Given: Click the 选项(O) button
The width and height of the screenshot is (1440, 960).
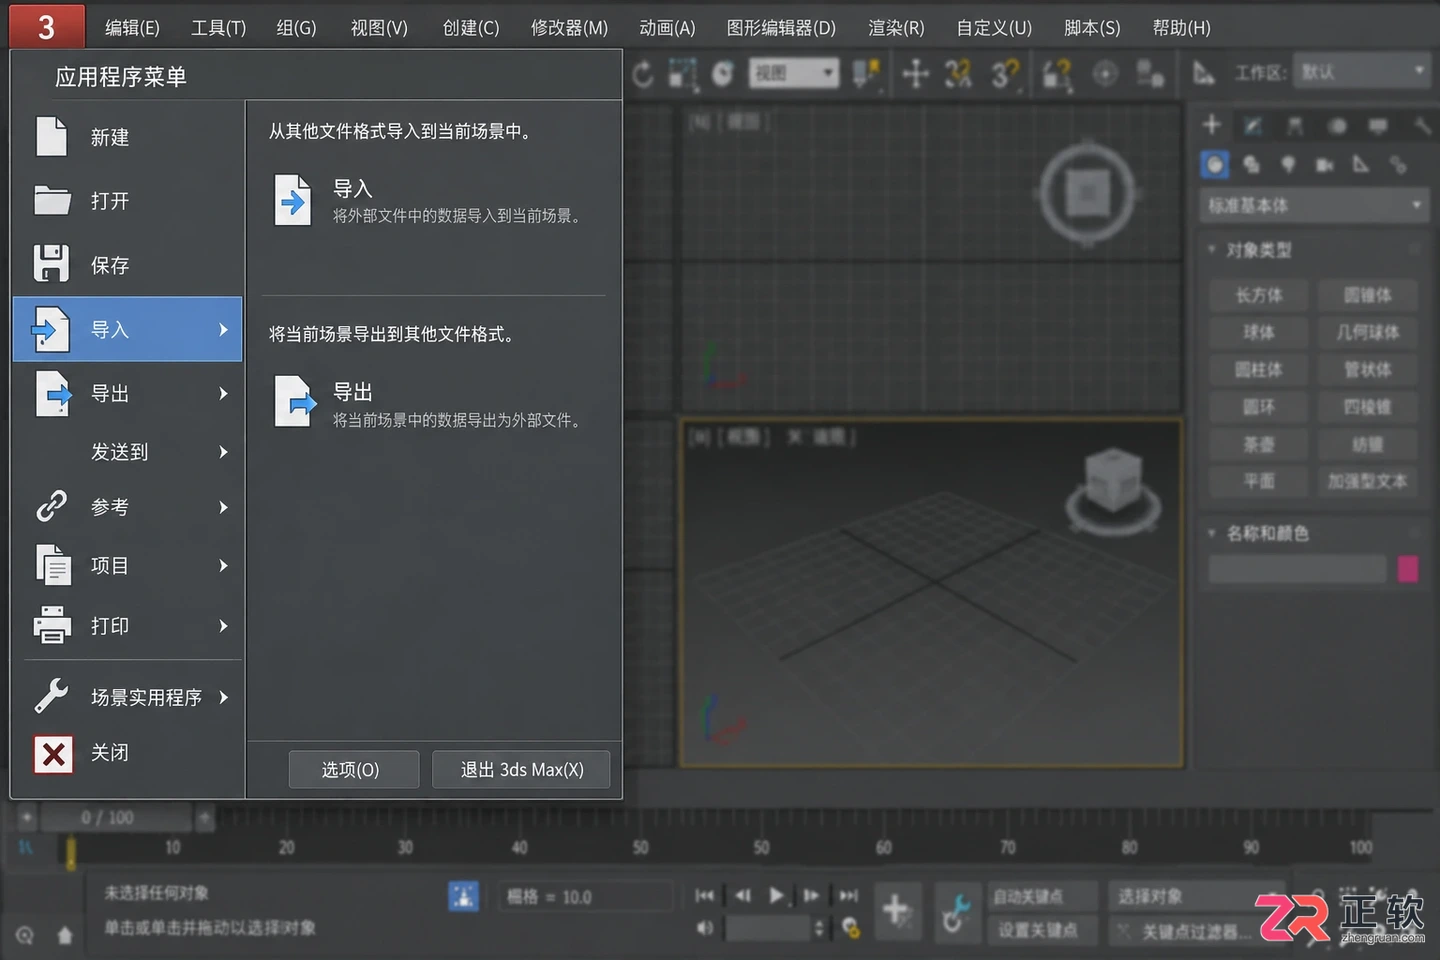Looking at the screenshot, I should (x=354, y=770).
